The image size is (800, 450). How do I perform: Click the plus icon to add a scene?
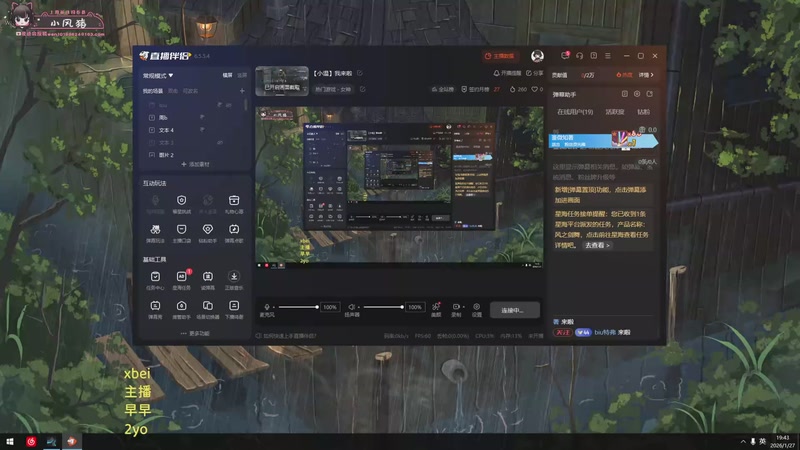[242, 91]
